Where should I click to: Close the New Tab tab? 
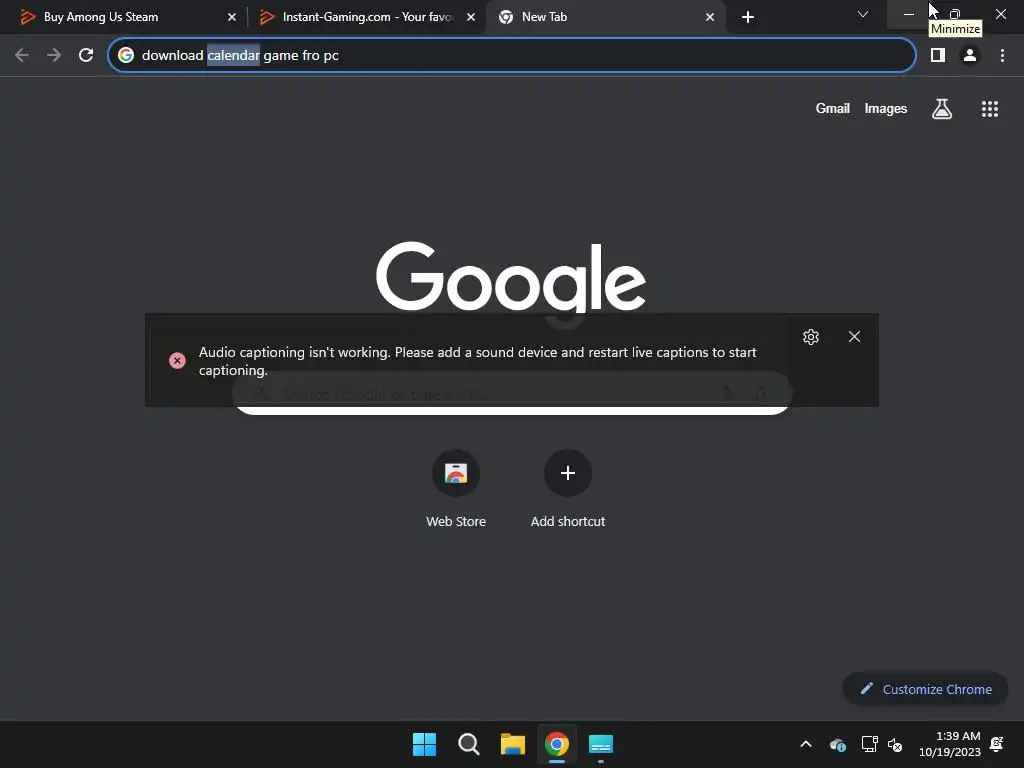pos(710,17)
